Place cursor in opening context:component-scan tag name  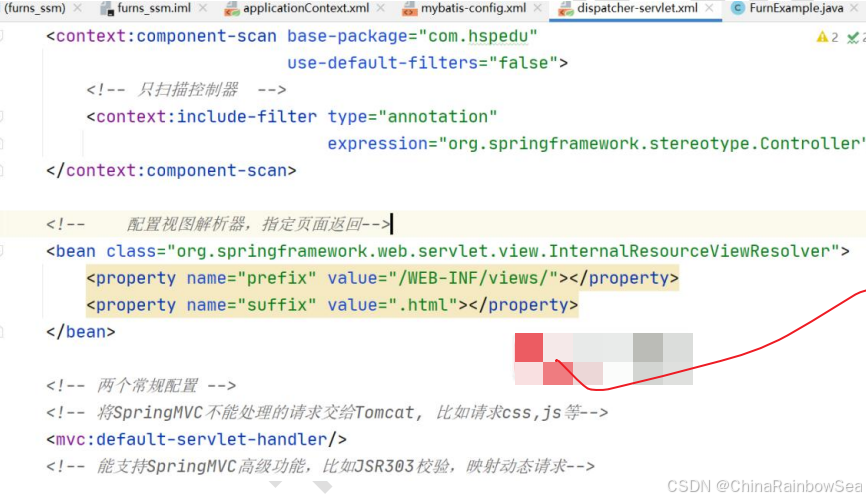[166, 36]
